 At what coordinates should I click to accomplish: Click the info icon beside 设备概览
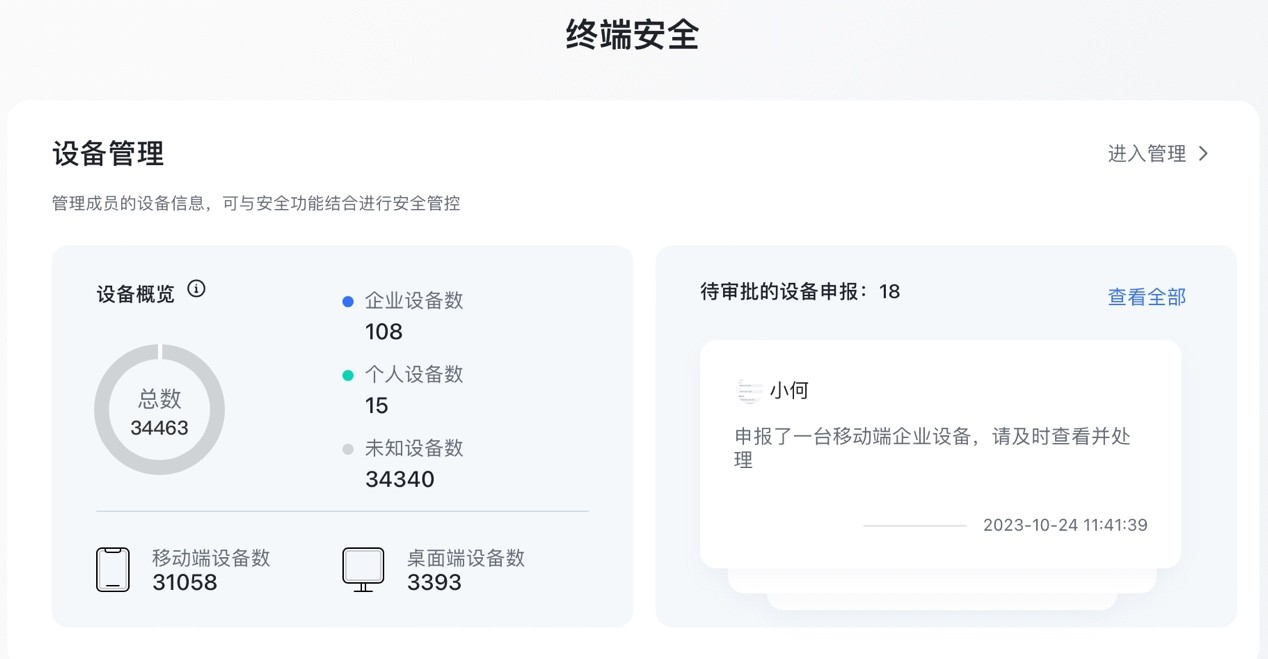coord(196,290)
